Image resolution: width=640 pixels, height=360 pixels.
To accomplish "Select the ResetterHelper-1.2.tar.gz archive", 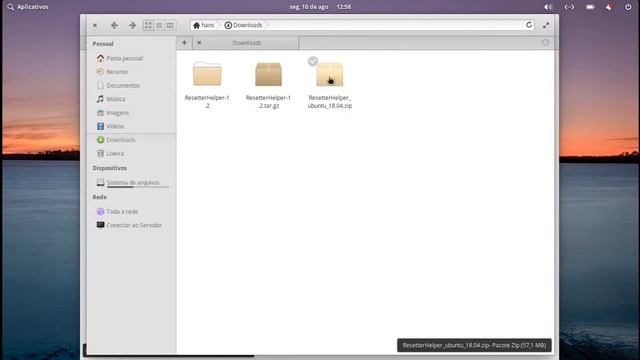I will click(x=268, y=85).
